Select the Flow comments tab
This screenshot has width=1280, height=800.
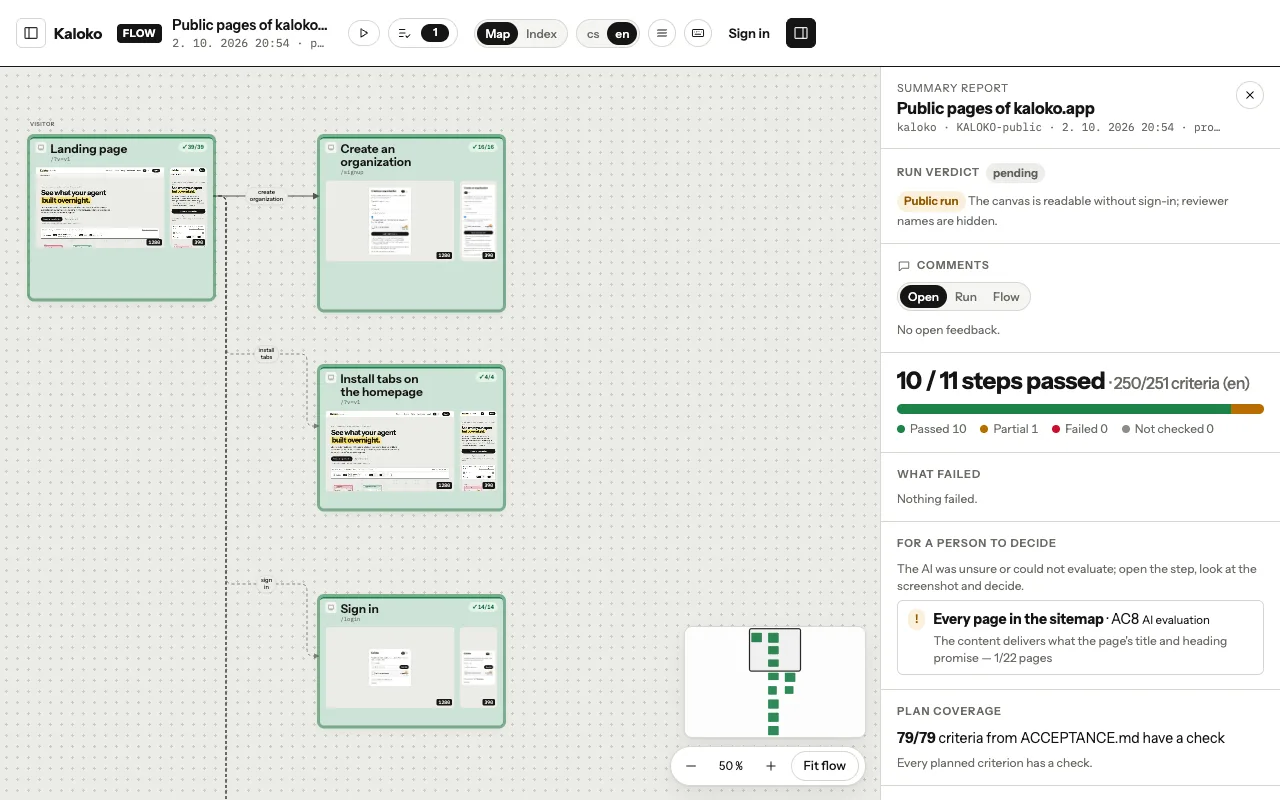click(x=1006, y=297)
